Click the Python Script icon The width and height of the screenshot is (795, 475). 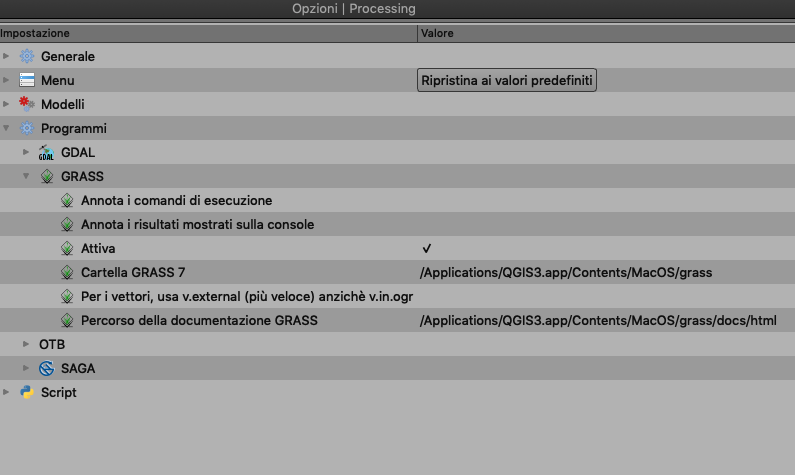pos(27,392)
